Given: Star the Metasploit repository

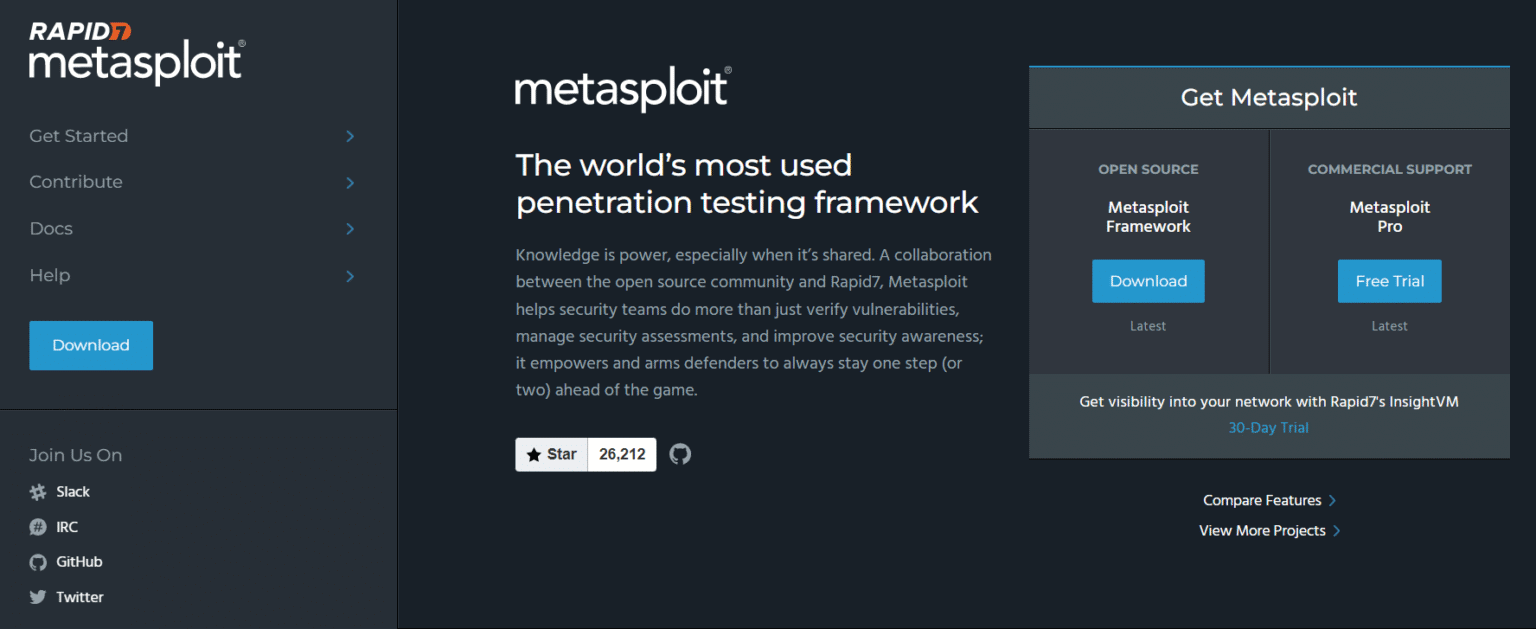Looking at the screenshot, I should 551,454.
